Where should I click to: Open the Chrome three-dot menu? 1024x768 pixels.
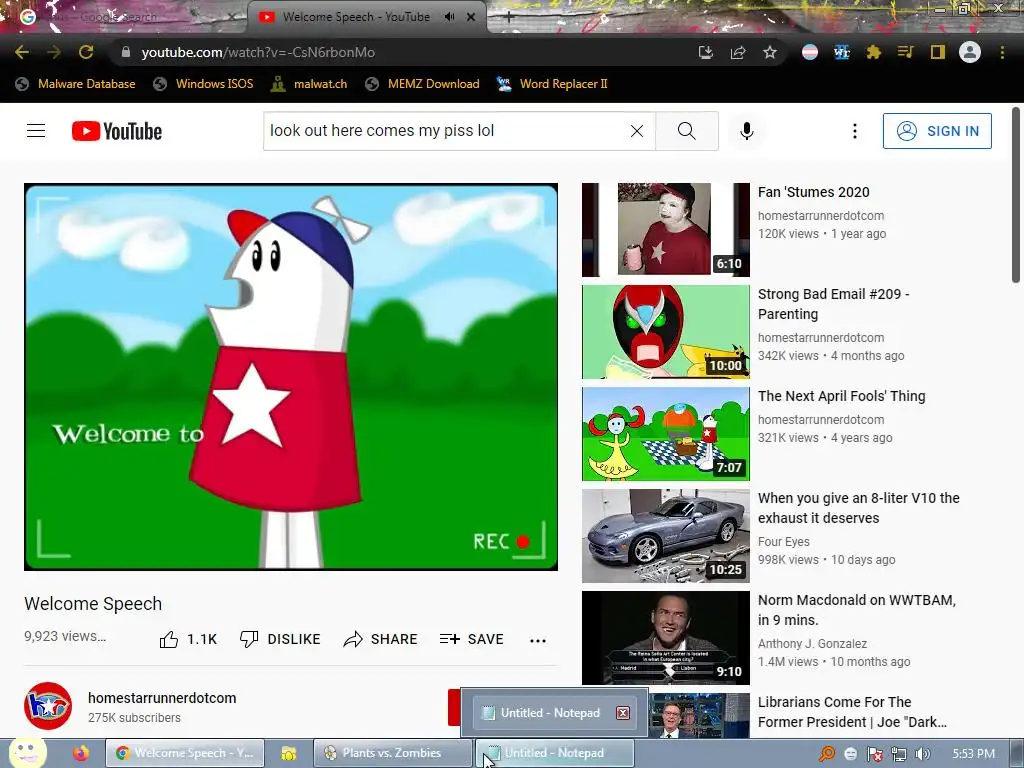click(1002, 52)
